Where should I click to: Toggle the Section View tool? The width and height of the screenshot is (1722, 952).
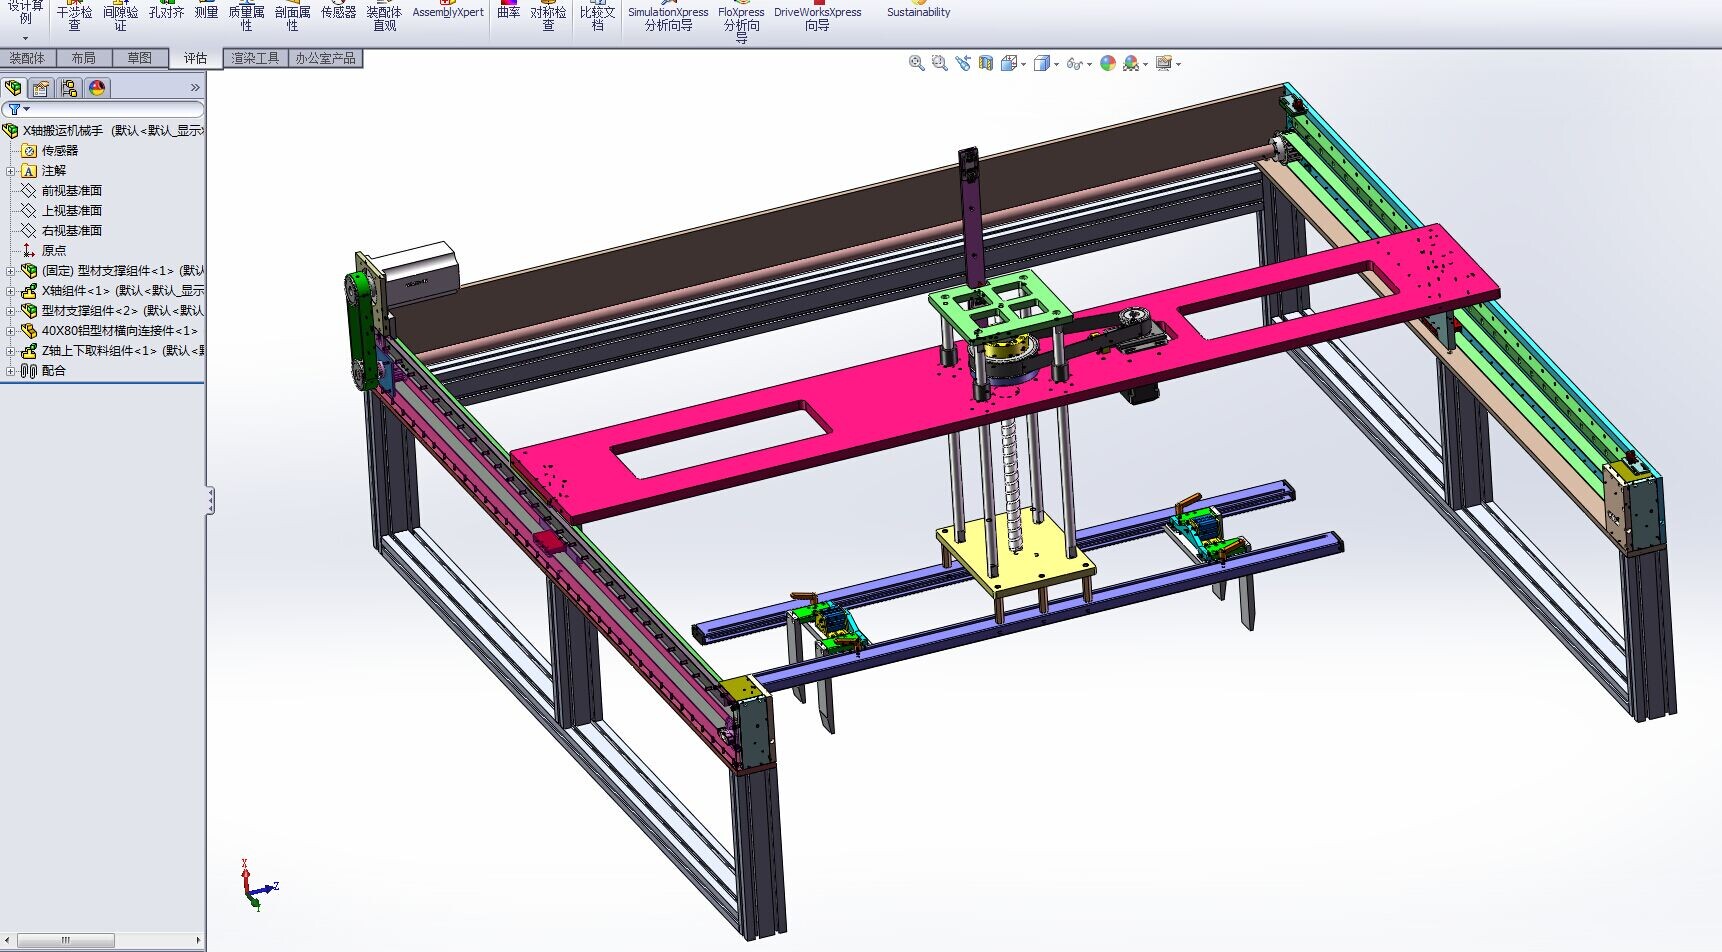tap(986, 63)
